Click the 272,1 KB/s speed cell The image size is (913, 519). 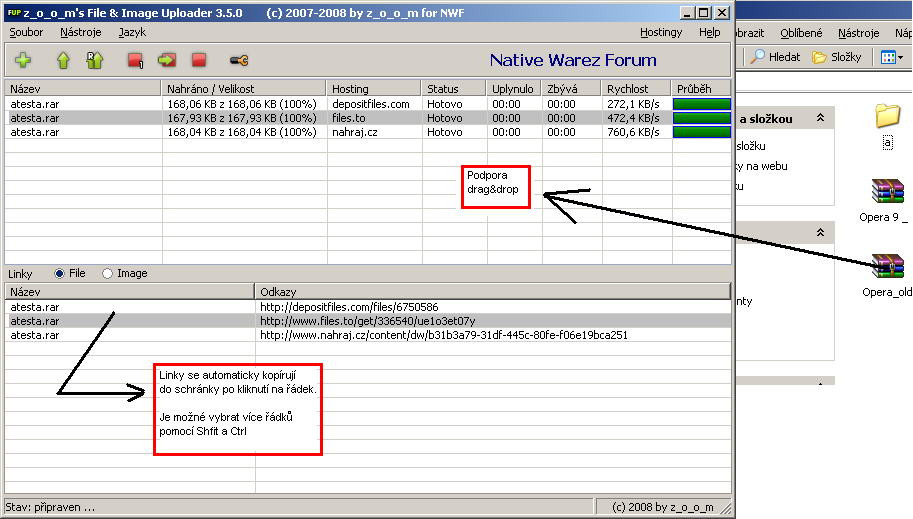point(636,104)
